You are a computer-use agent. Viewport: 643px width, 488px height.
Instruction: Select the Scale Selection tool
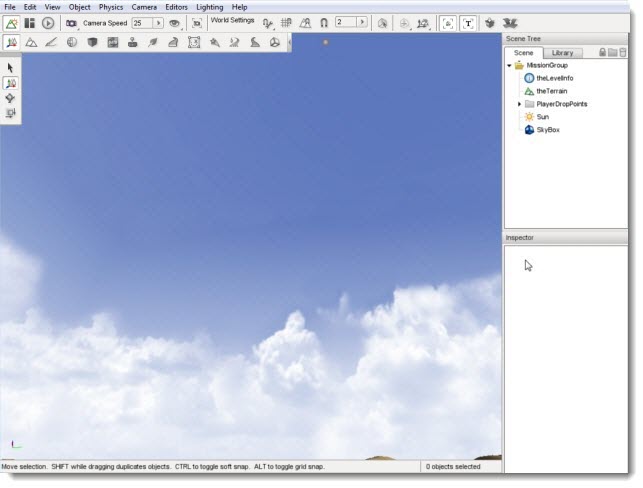point(10,113)
